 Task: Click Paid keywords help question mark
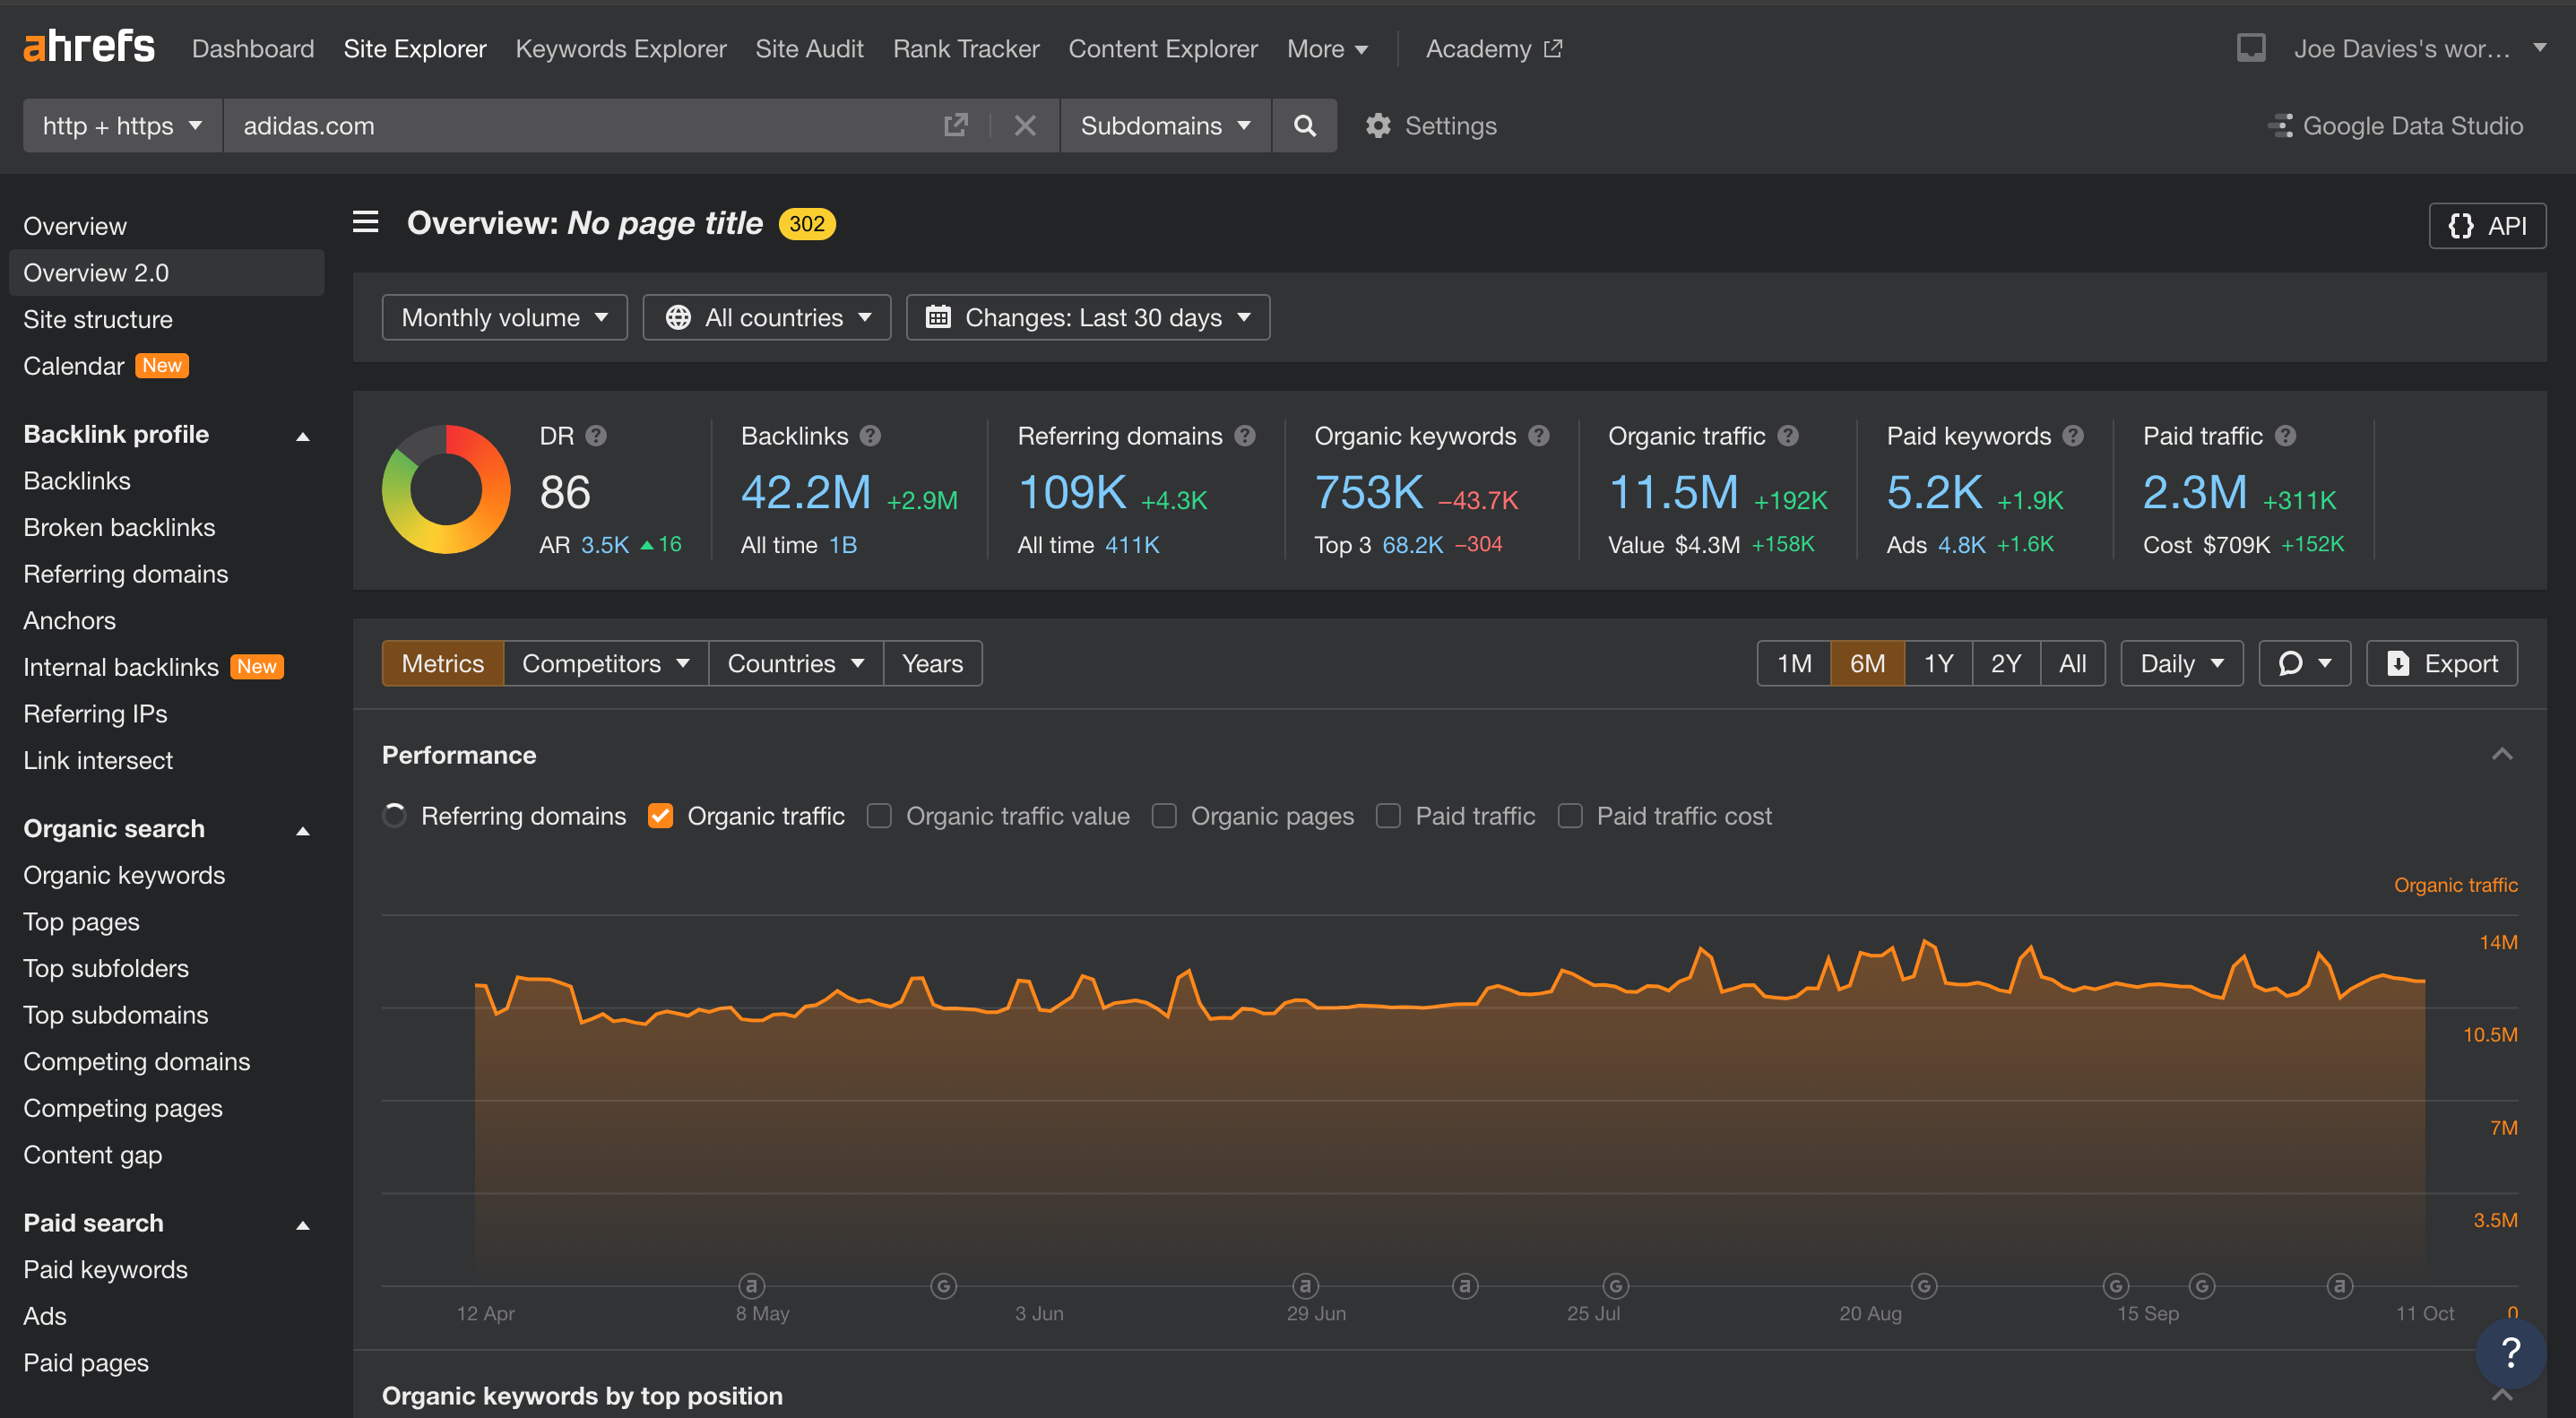(2073, 436)
